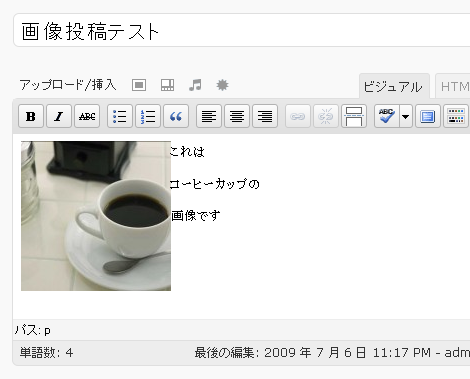
Task: Click the unlink broken chain icon
Action: 326,116
